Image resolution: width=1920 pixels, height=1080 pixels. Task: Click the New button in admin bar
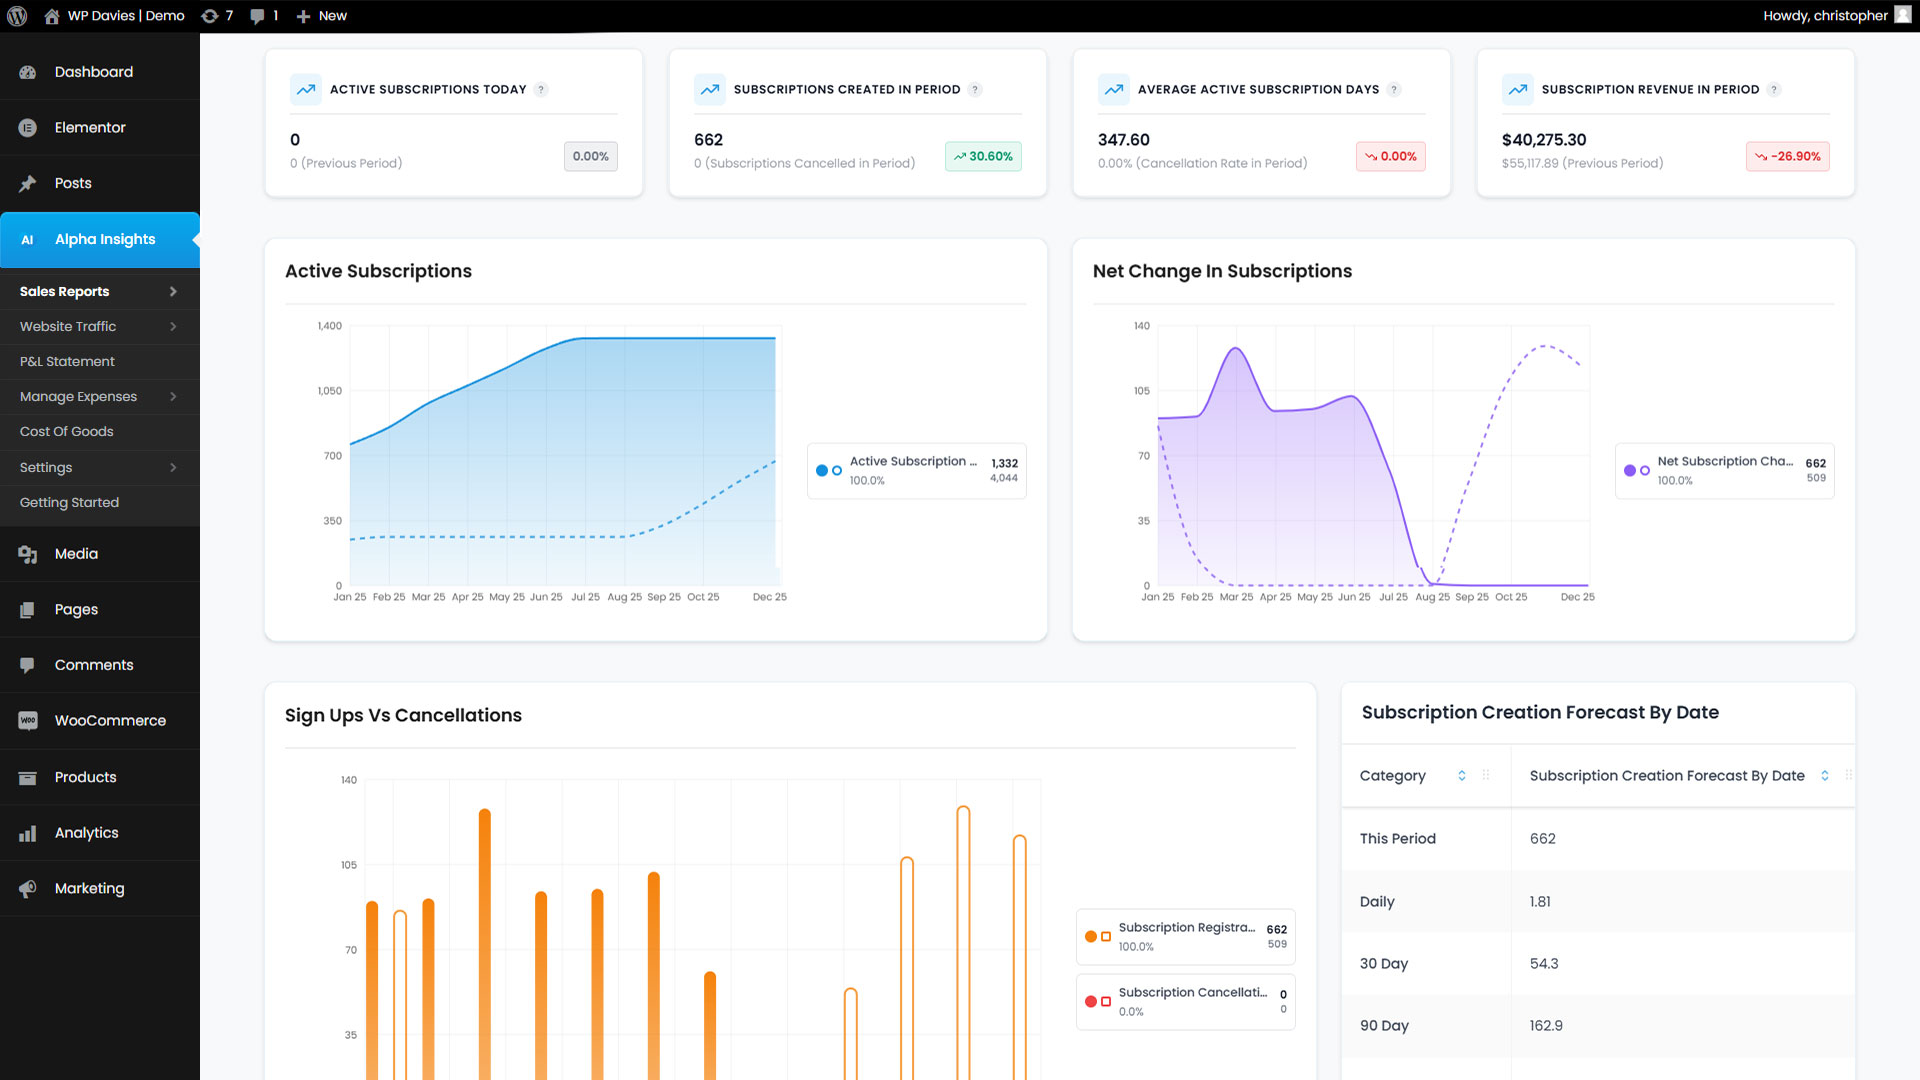pos(322,16)
